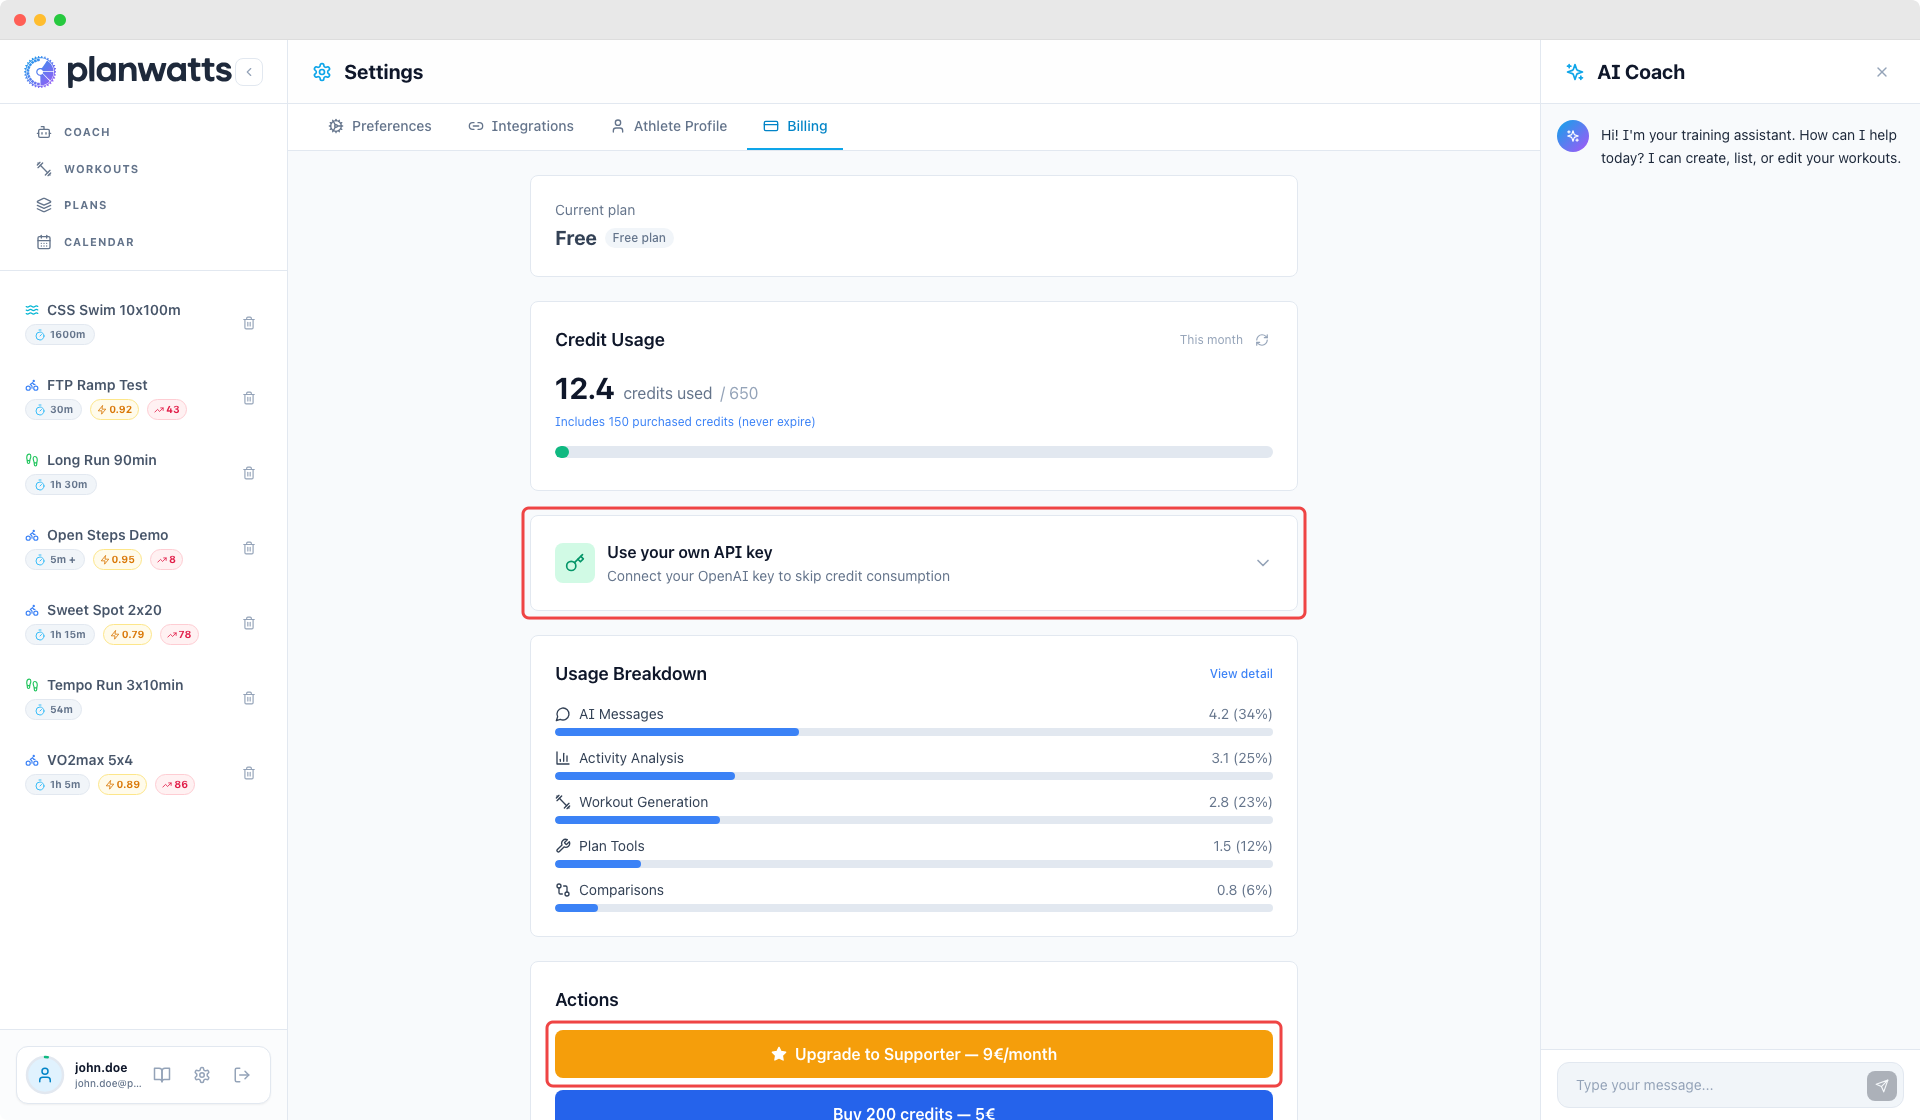The height and width of the screenshot is (1120, 1920).
Task: Click the 1600m badge under CSS Swim
Action: pyautogui.click(x=60, y=335)
